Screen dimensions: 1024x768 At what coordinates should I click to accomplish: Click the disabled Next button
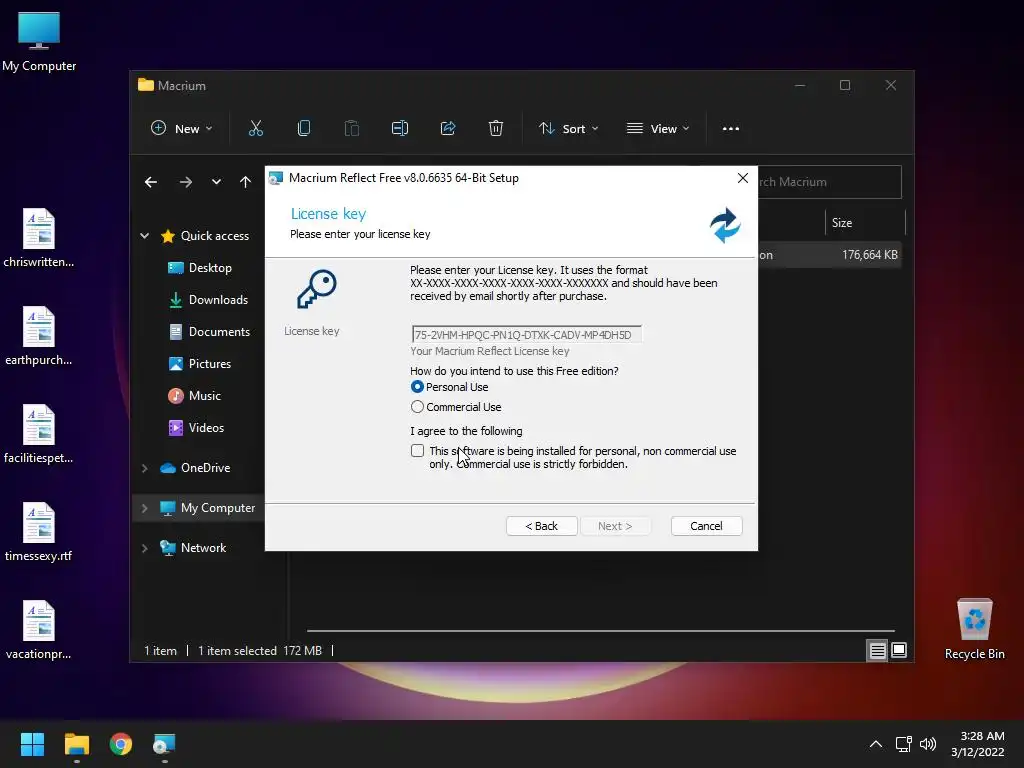(x=615, y=526)
